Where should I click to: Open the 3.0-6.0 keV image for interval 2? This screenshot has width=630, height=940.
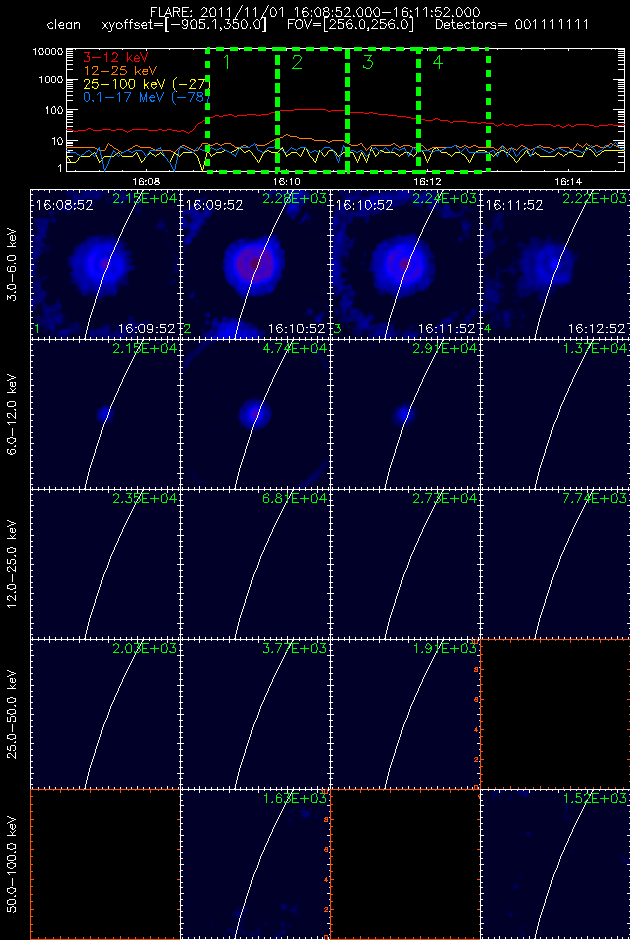pos(255,264)
